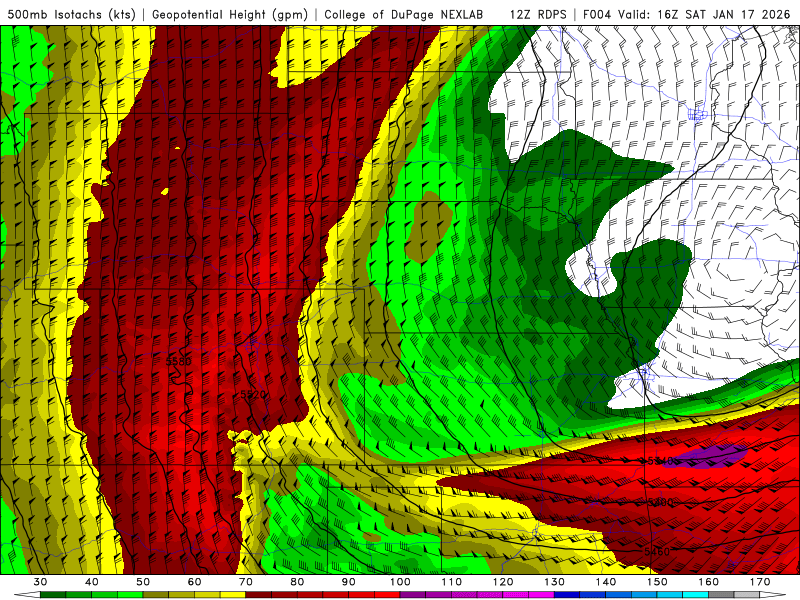
Task: Click the 120 value on the color scale
Action: (503, 582)
